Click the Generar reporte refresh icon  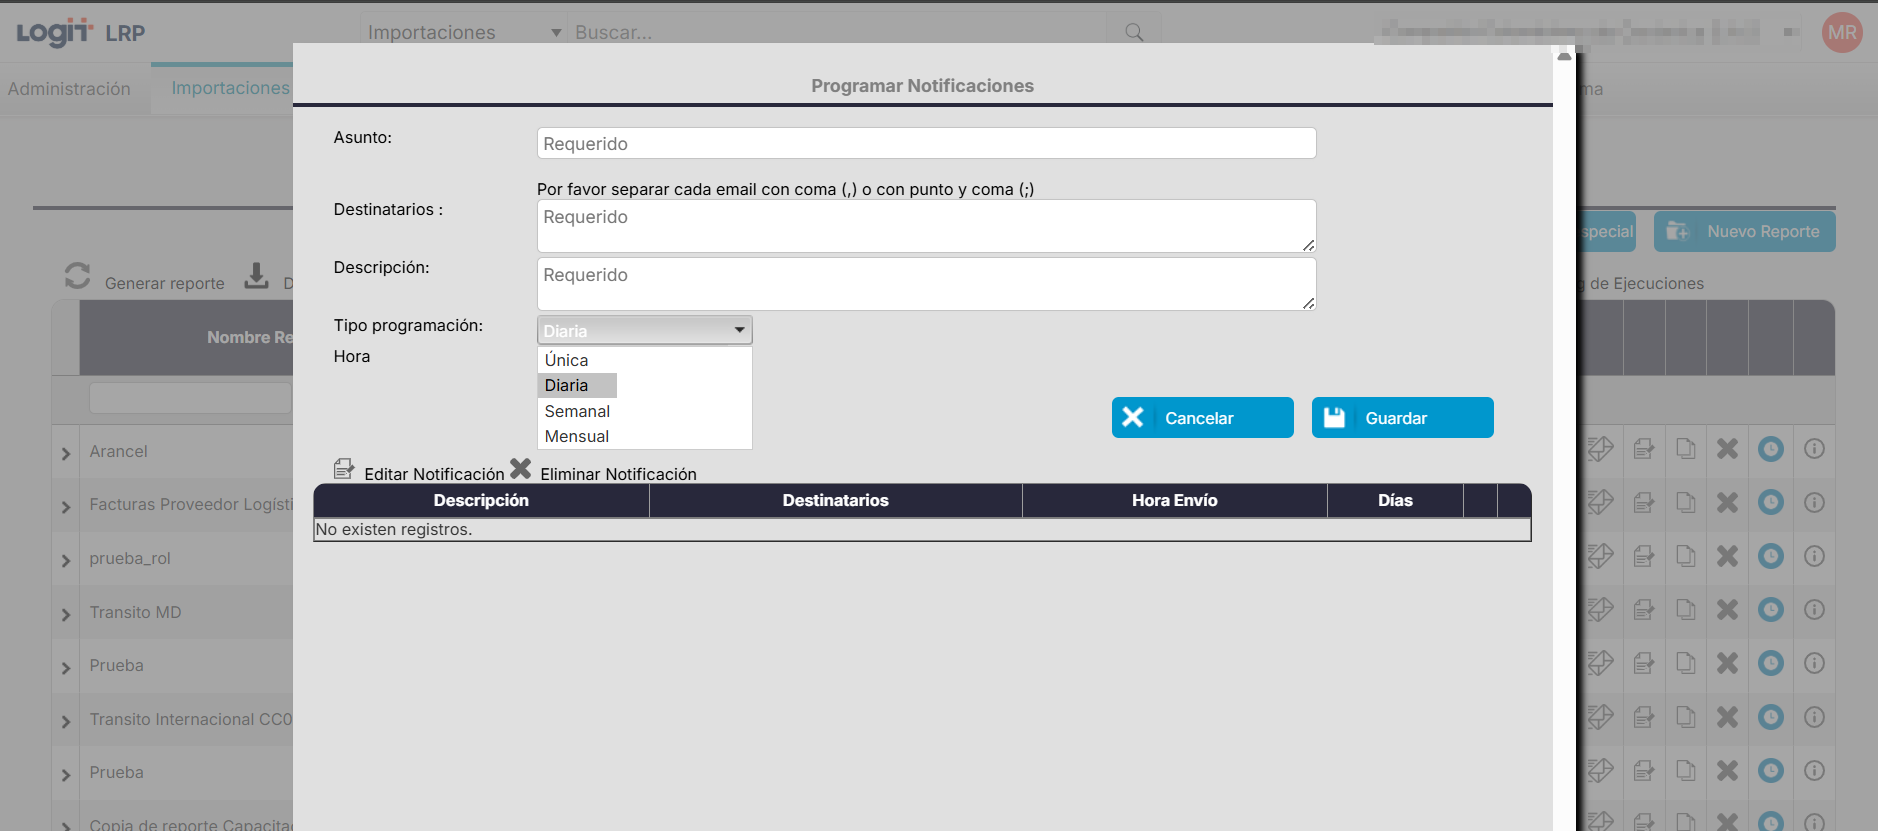pyautogui.click(x=77, y=276)
